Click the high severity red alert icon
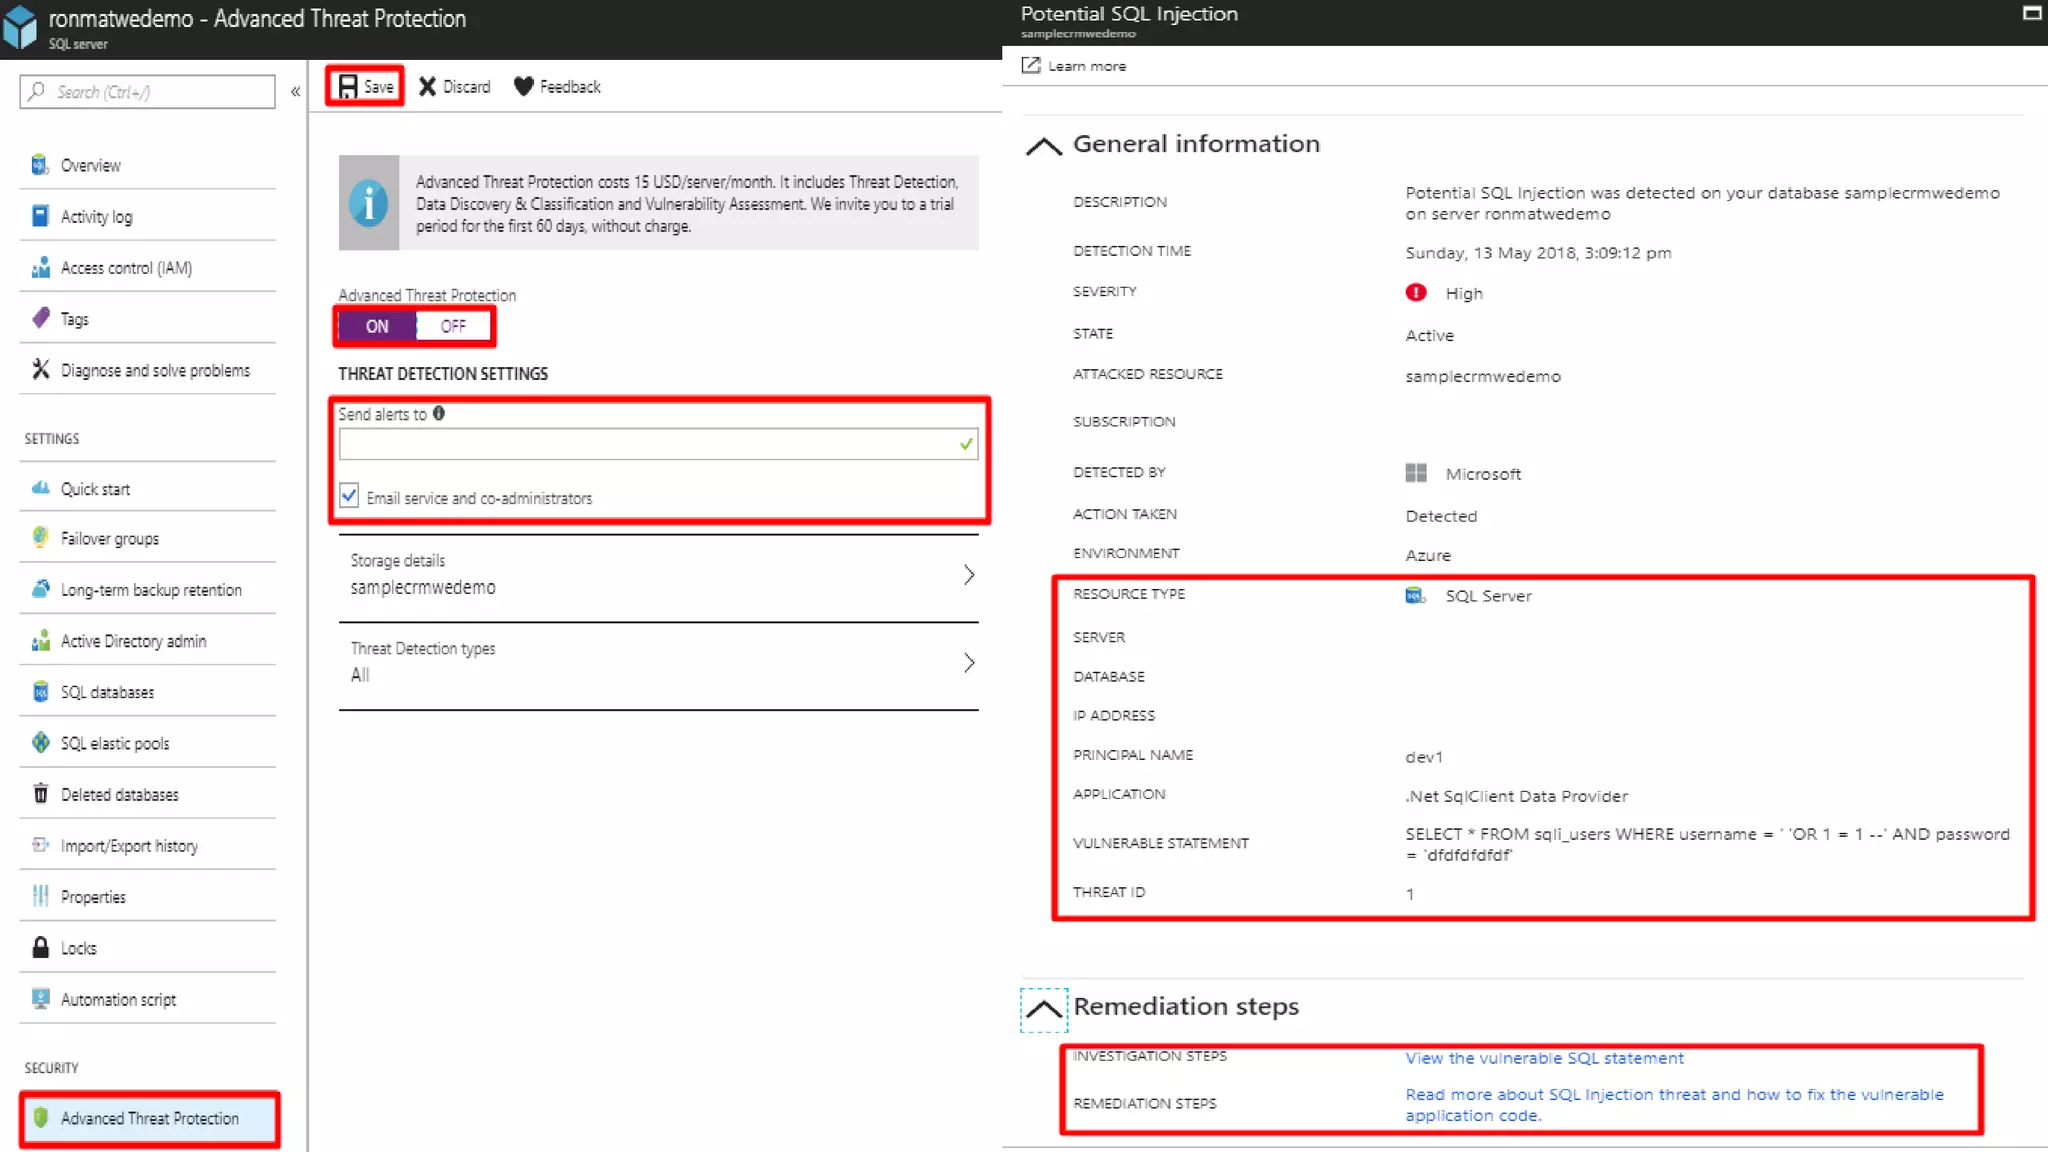2048x1152 pixels. click(x=1415, y=292)
